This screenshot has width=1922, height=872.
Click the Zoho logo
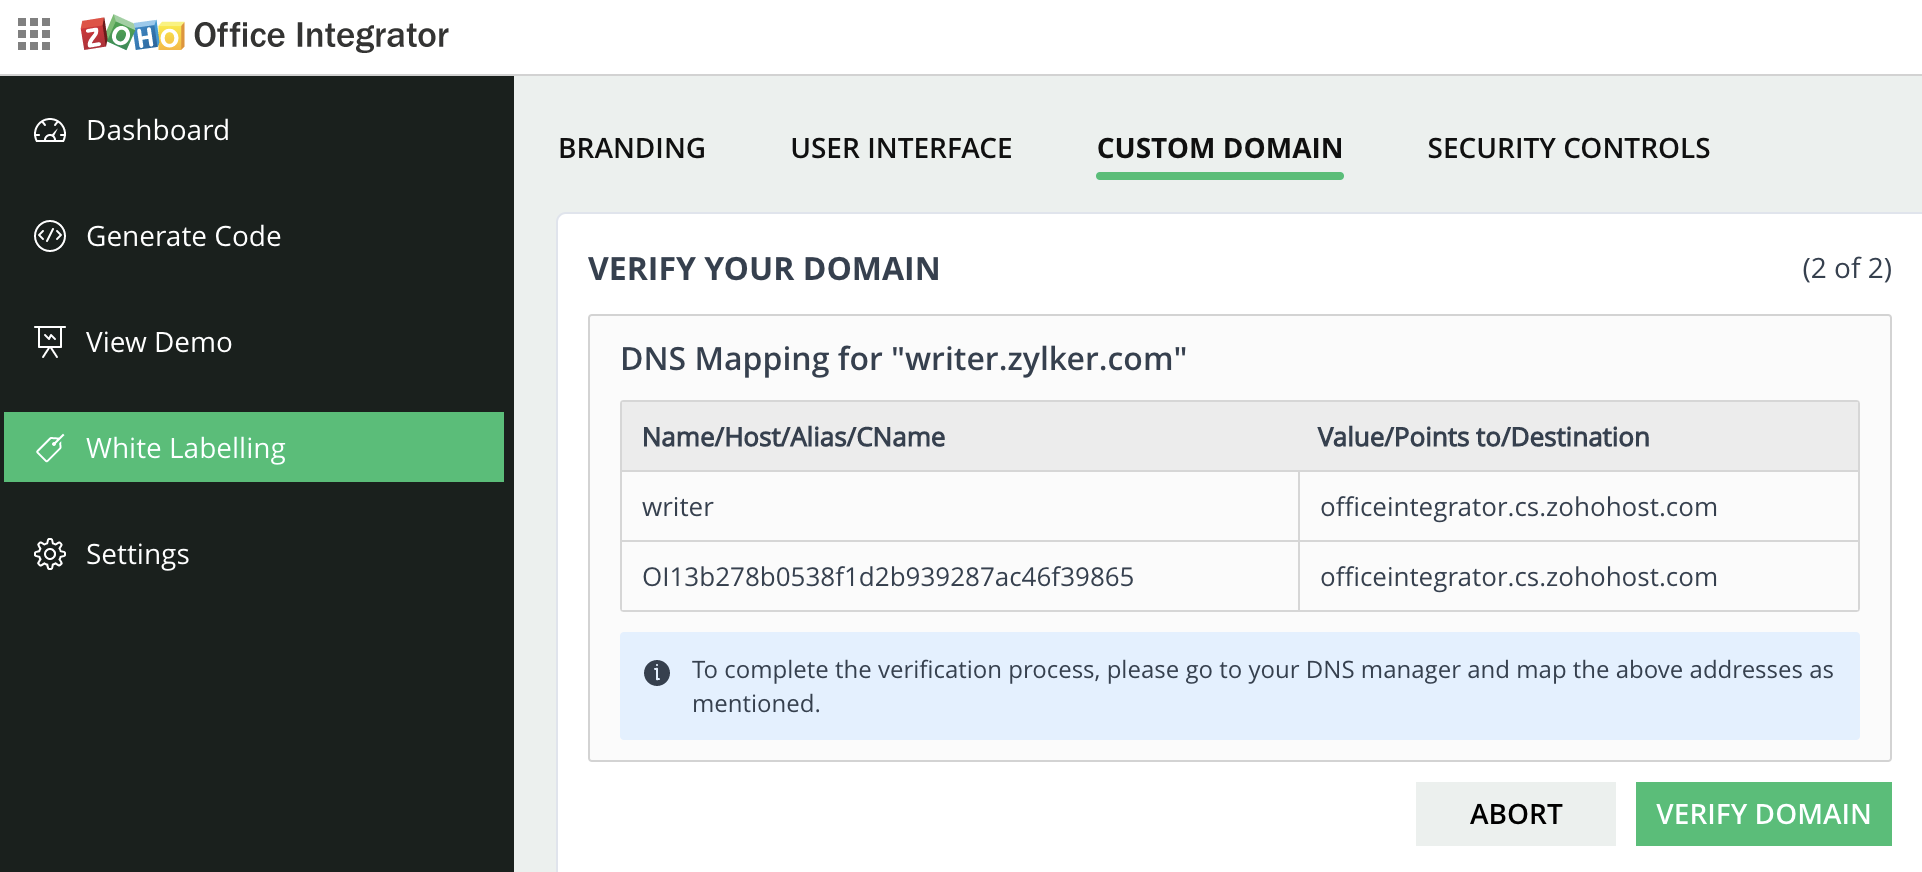click(x=132, y=35)
